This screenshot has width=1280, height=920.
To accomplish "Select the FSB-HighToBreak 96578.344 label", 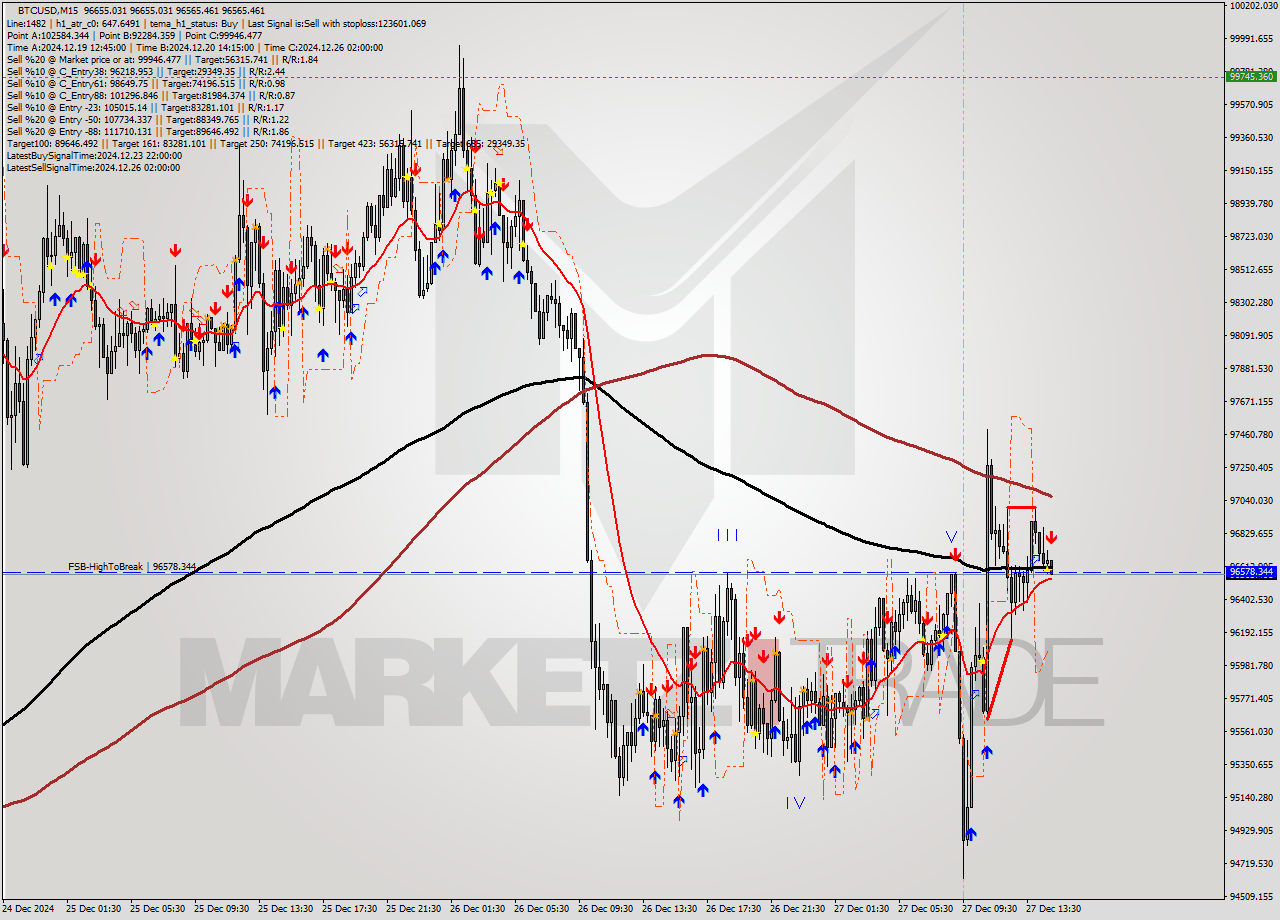I will (x=132, y=566).
